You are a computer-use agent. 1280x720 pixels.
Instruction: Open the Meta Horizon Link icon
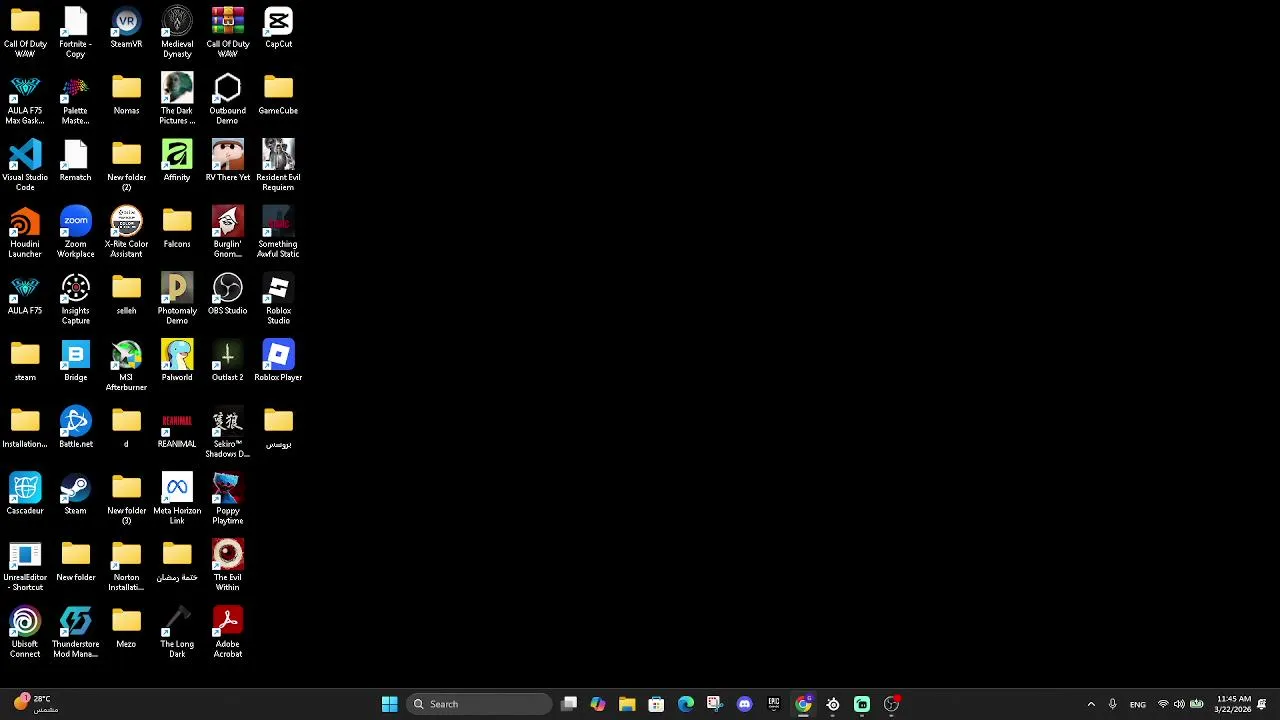pos(177,500)
